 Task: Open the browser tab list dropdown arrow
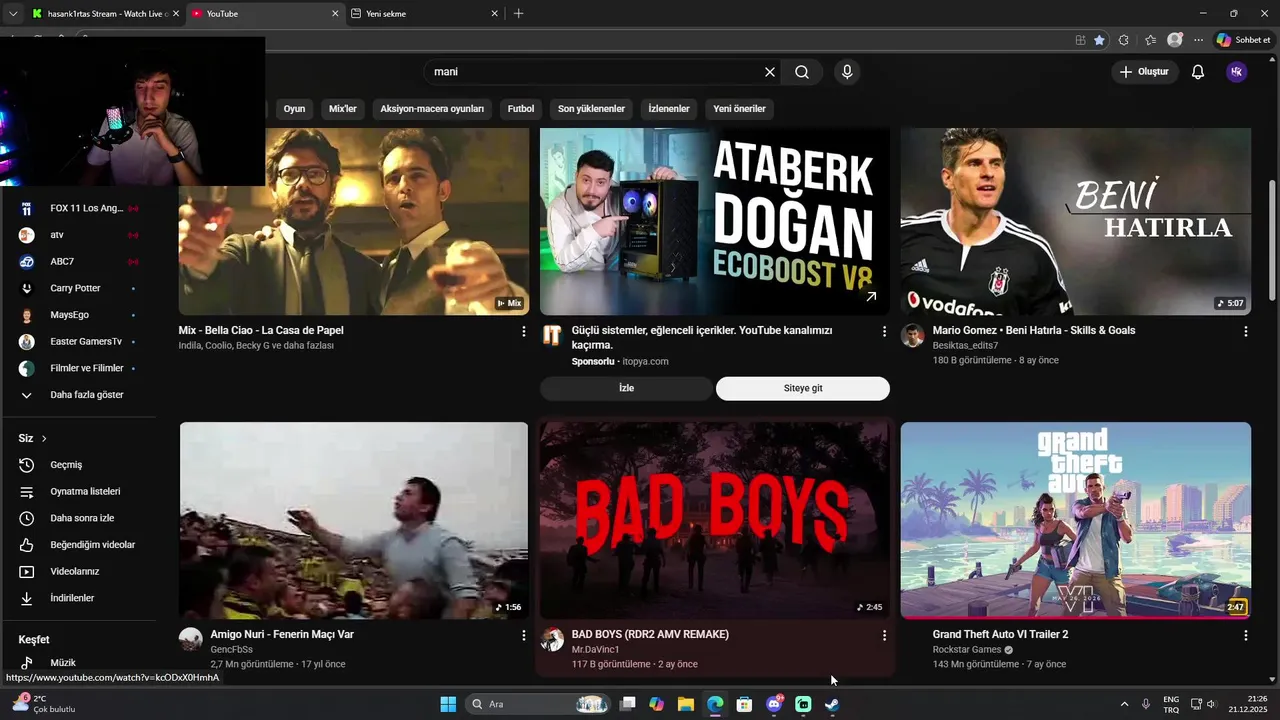(13, 14)
